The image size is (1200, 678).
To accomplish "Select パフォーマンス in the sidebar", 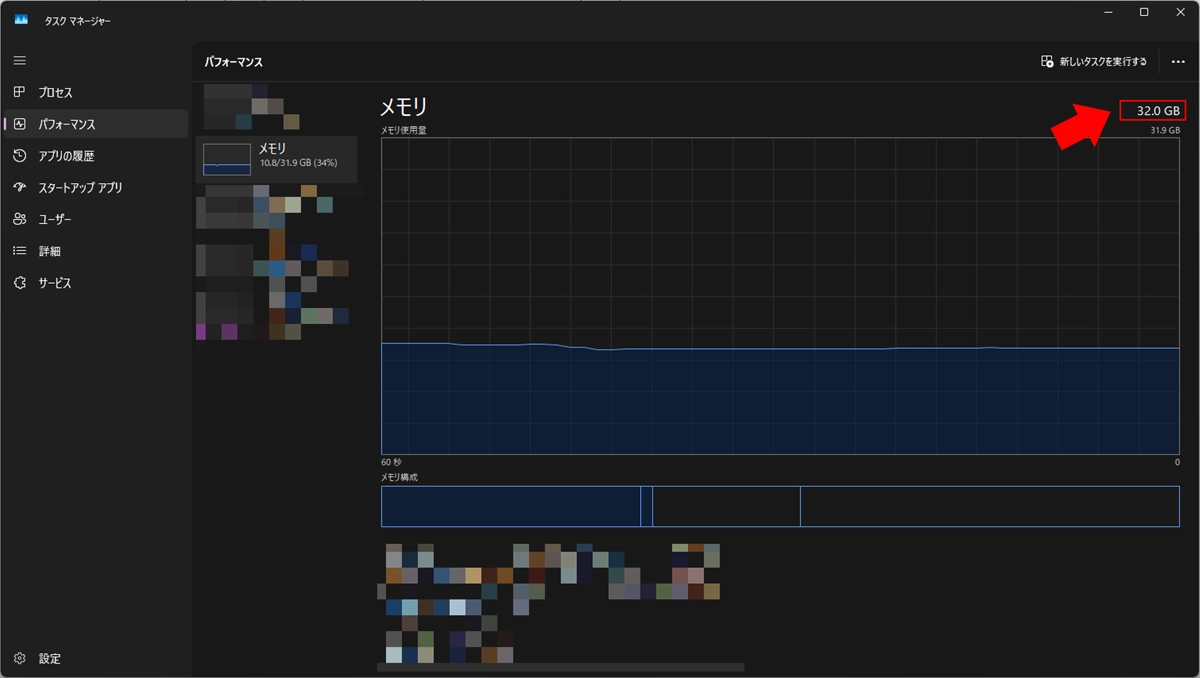I will (x=66, y=125).
